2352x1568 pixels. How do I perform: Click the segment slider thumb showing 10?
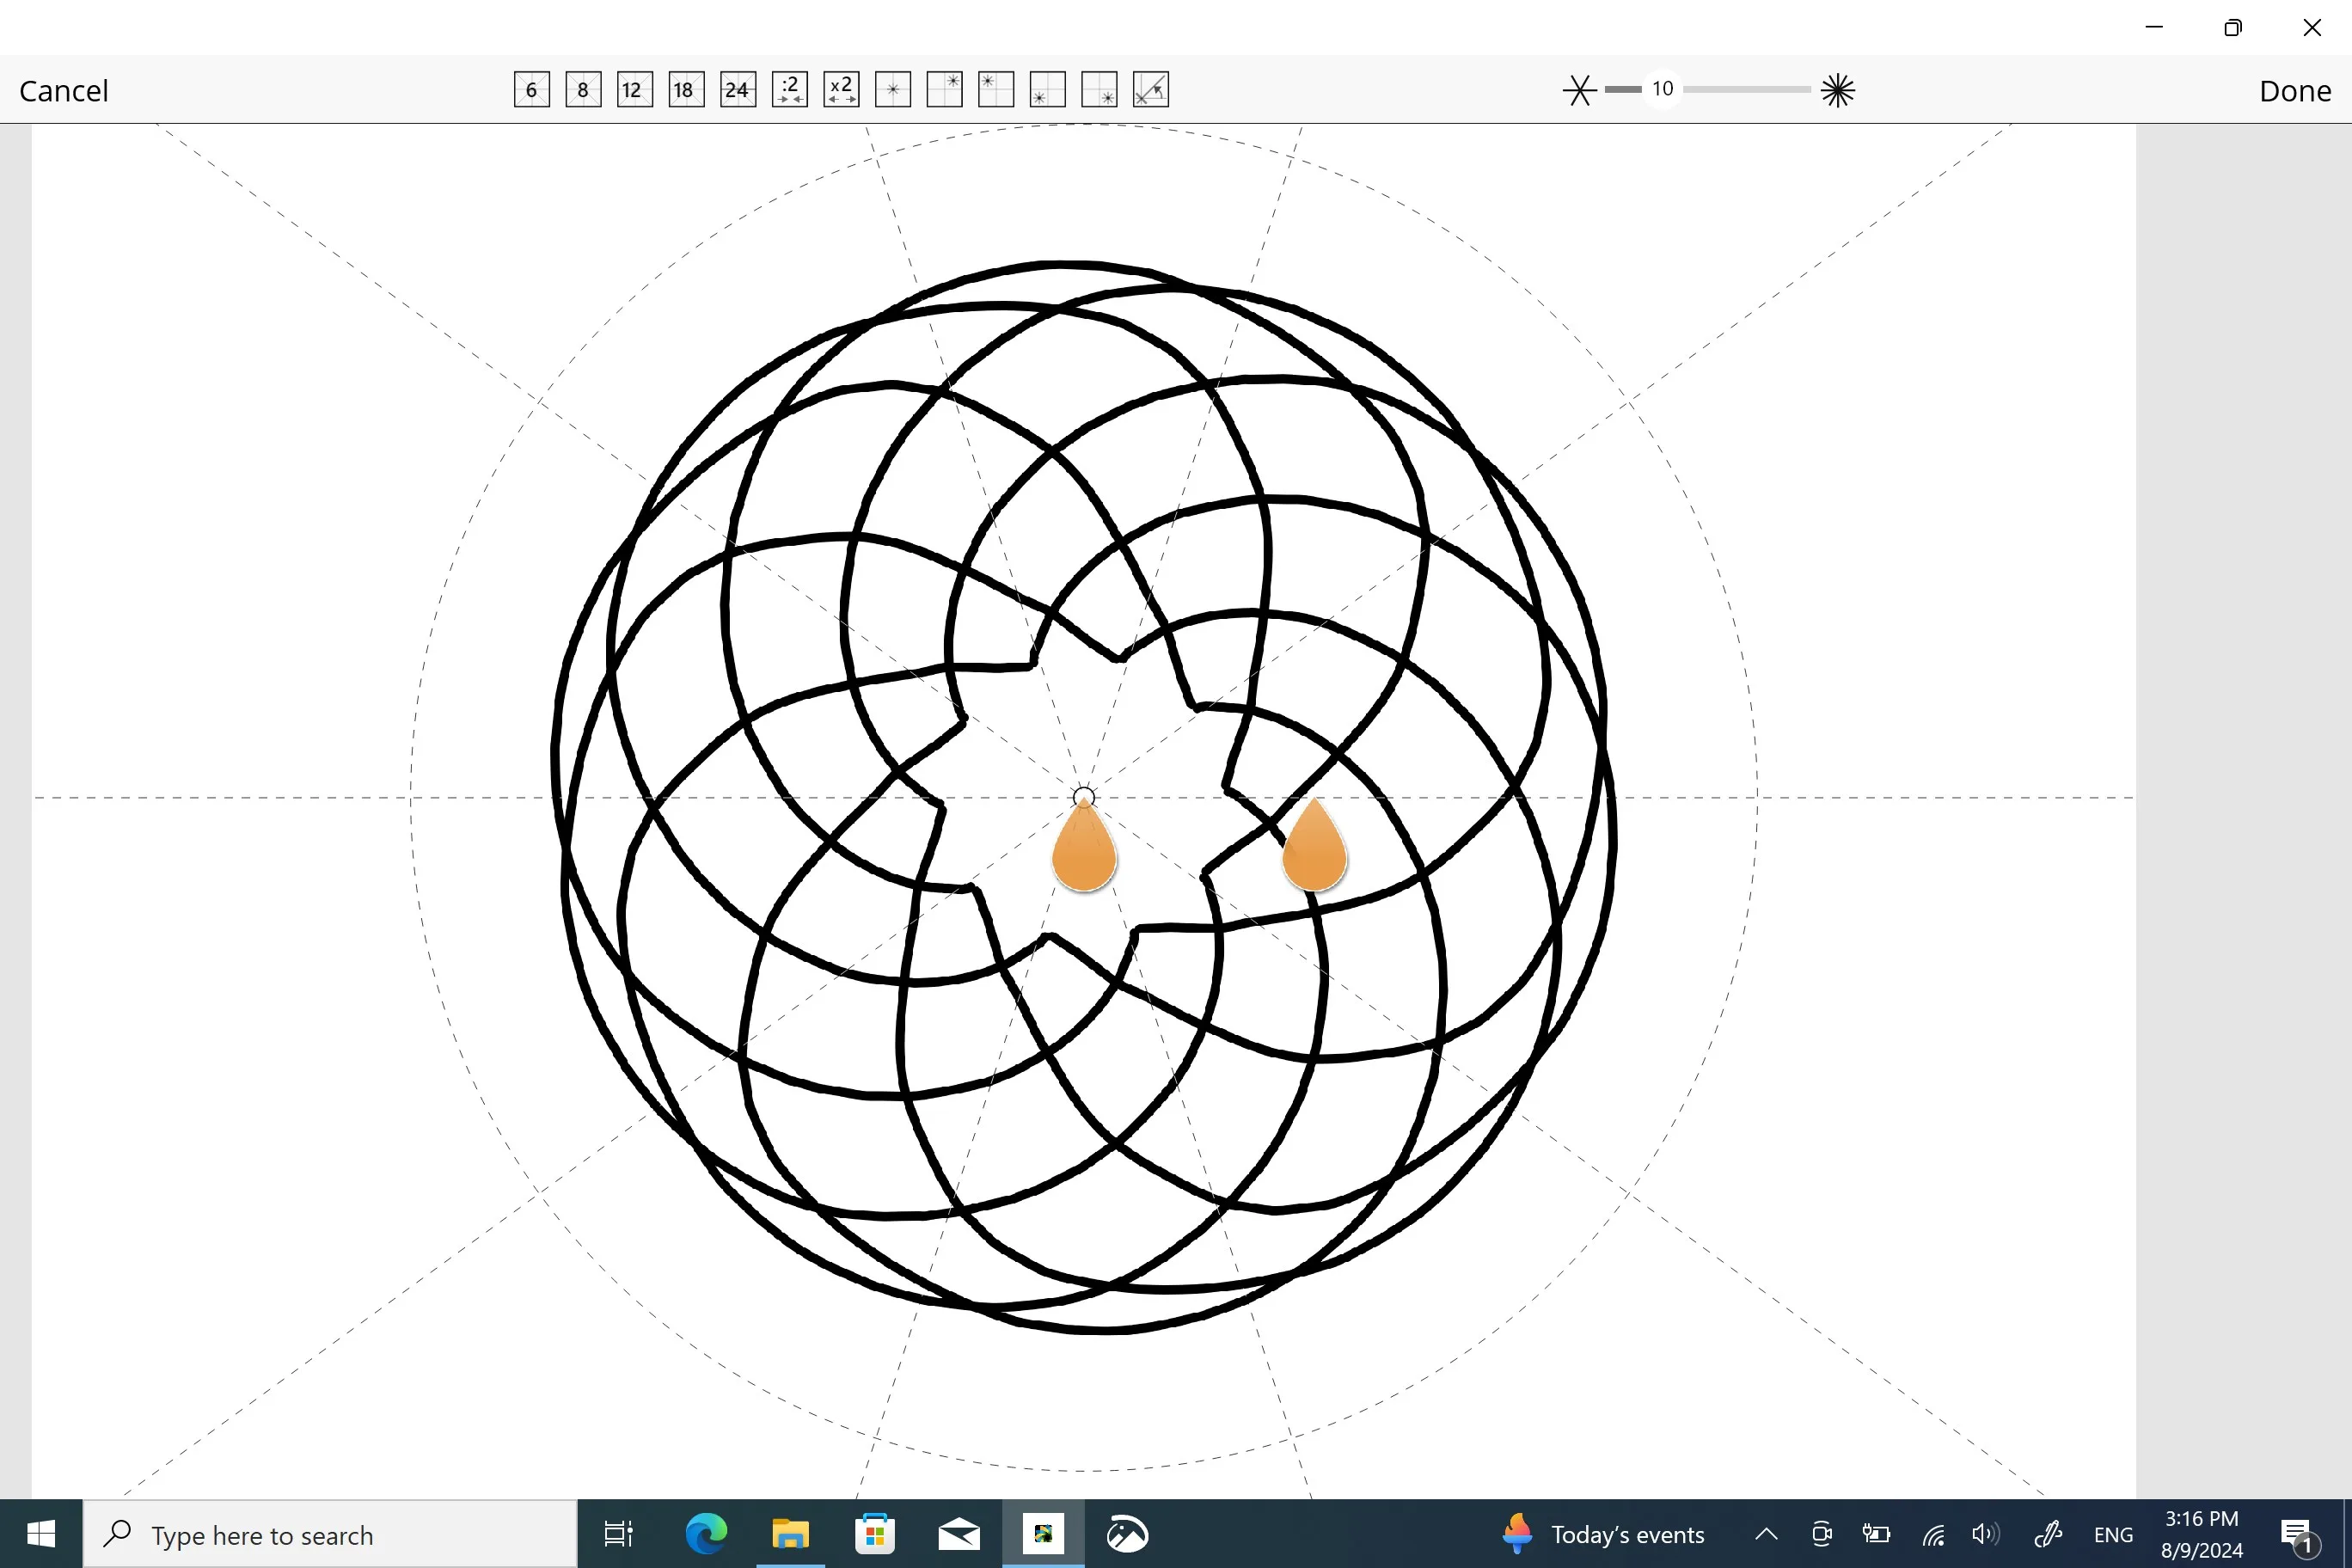pos(1662,89)
